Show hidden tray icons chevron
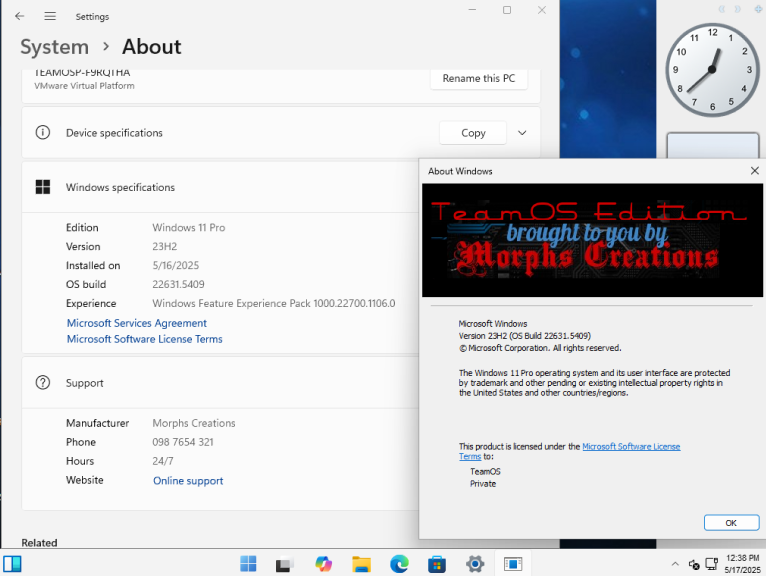 pos(675,564)
